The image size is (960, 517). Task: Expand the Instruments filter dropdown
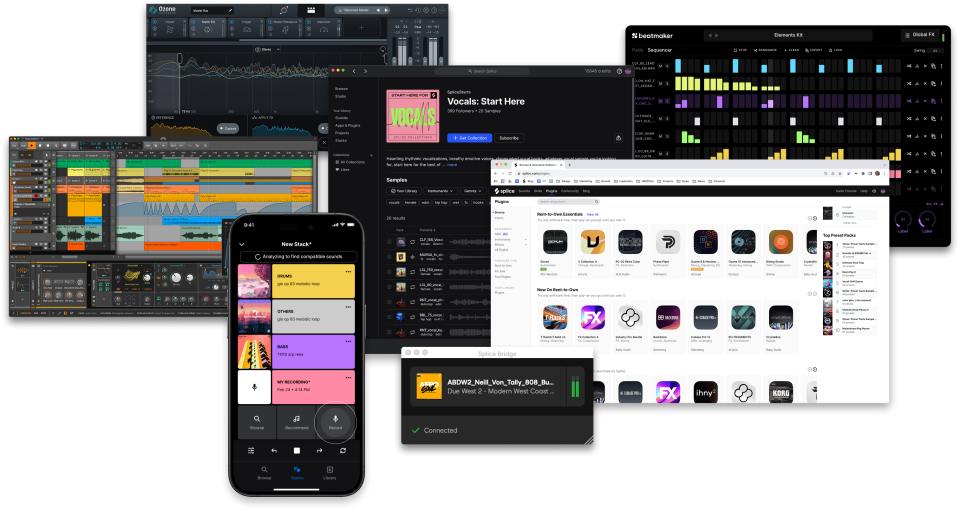point(440,191)
